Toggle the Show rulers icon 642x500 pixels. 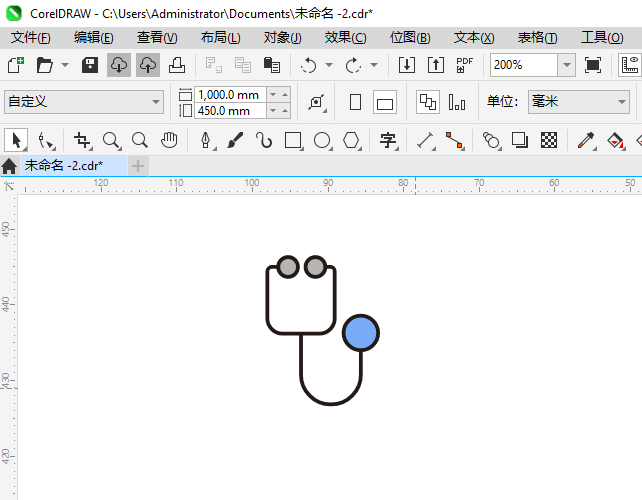click(630, 65)
